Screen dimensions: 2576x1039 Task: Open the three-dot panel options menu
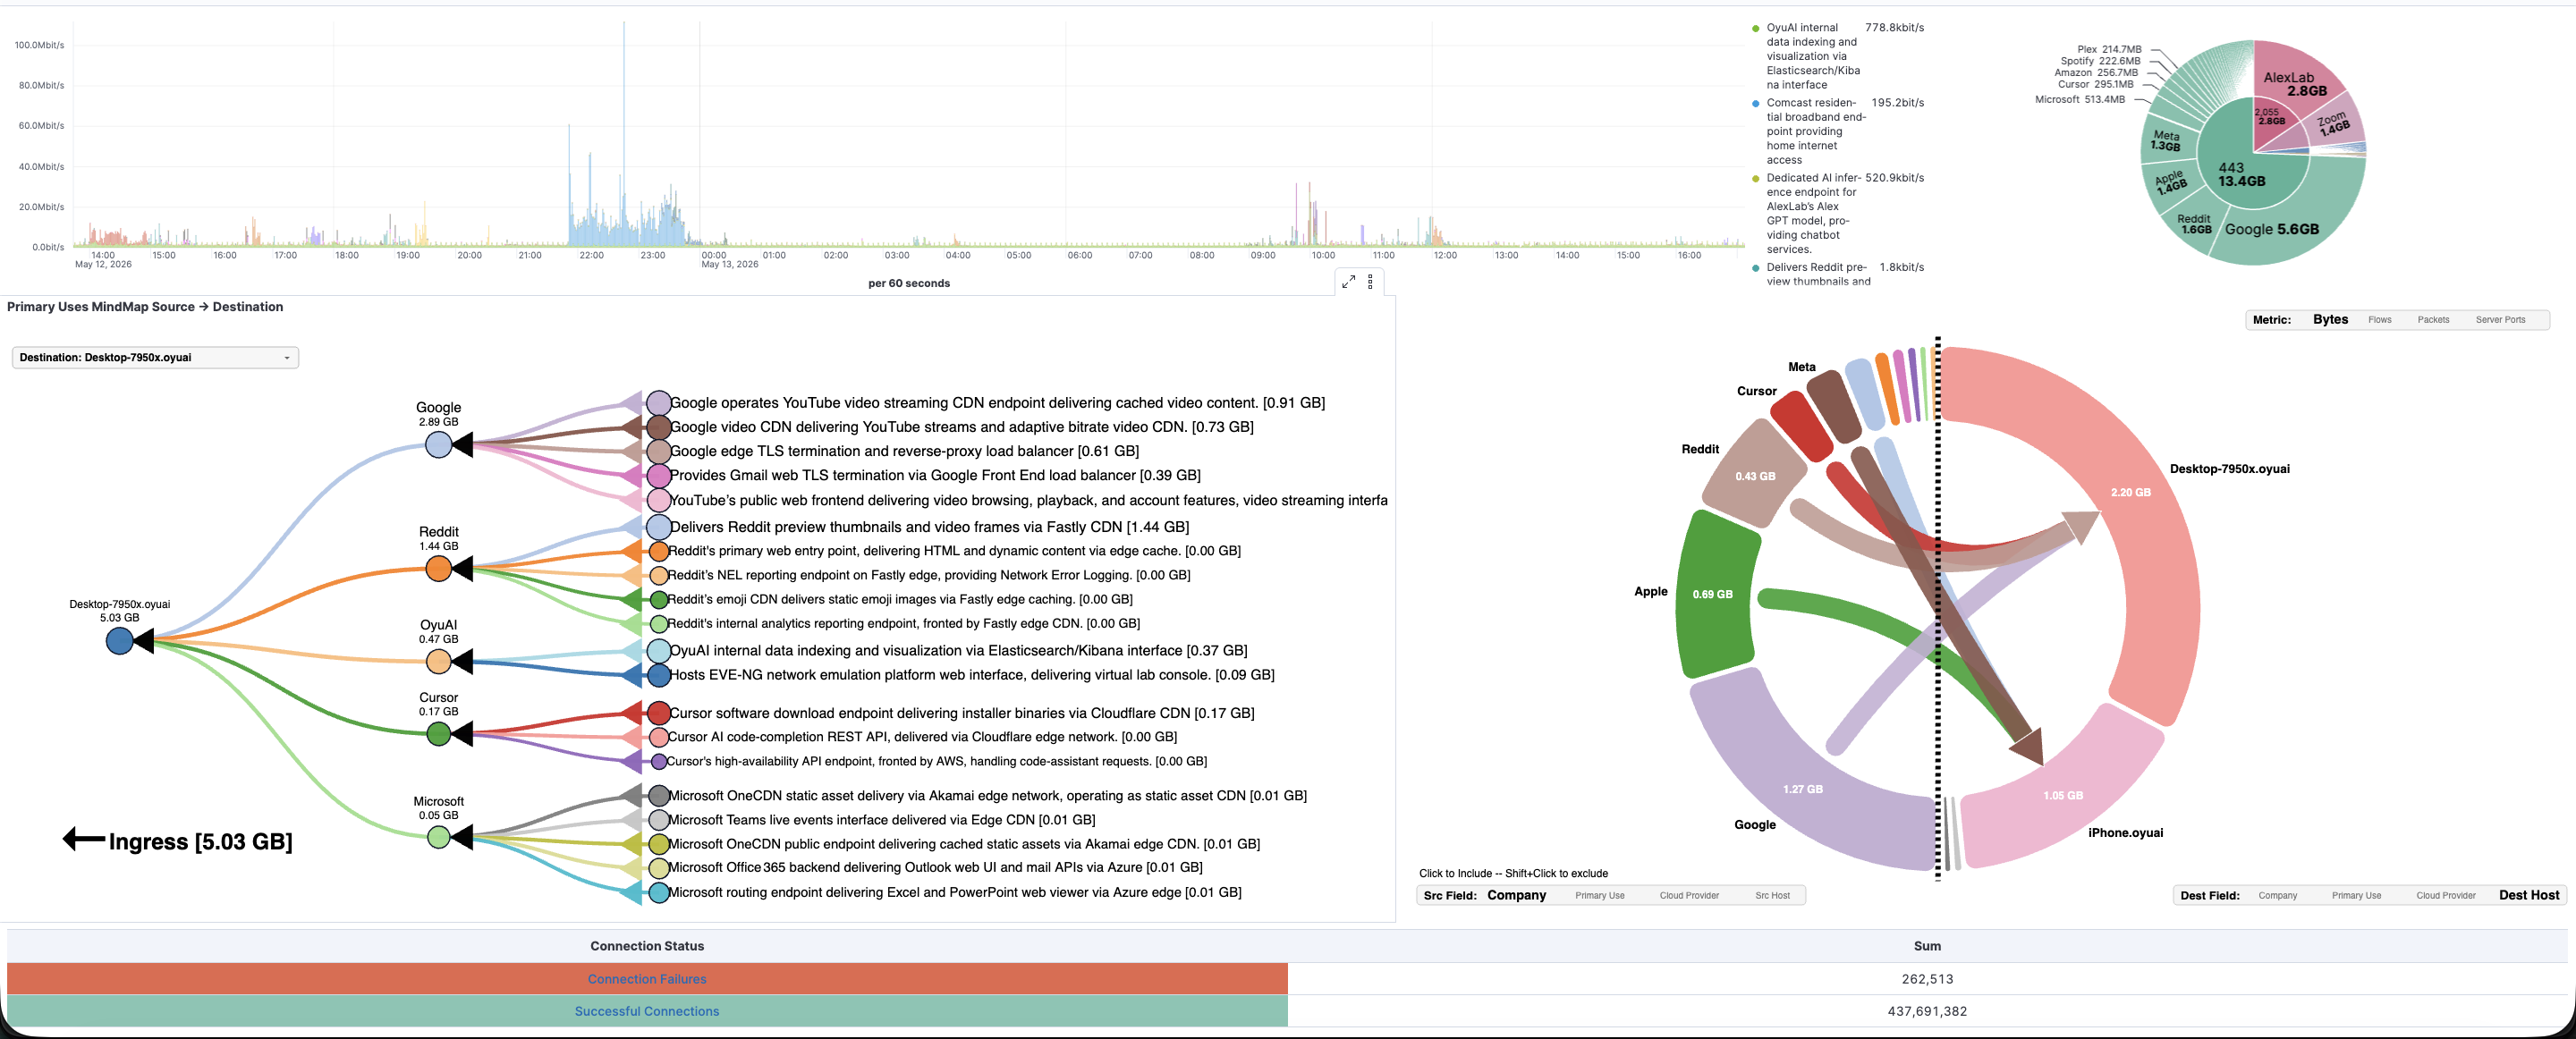1370,282
